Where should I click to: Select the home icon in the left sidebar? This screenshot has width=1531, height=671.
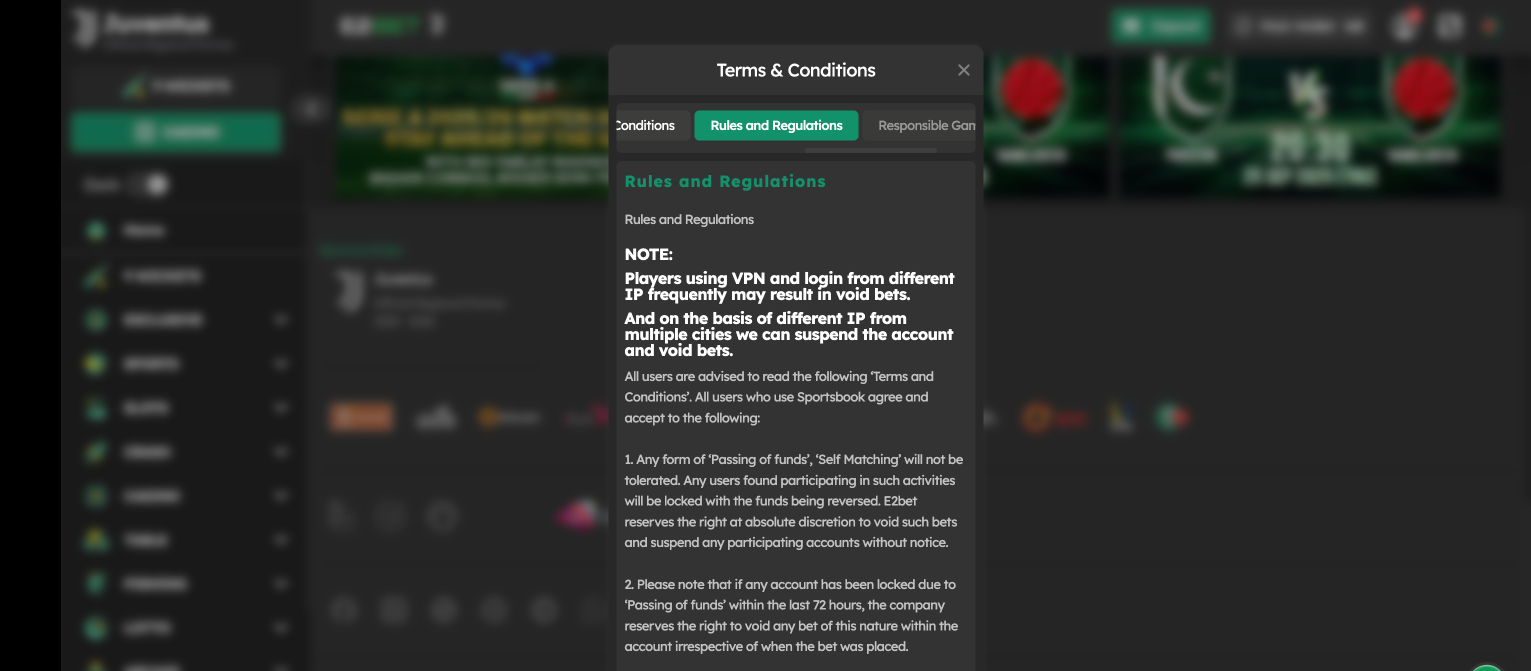pyautogui.click(x=94, y=229)
